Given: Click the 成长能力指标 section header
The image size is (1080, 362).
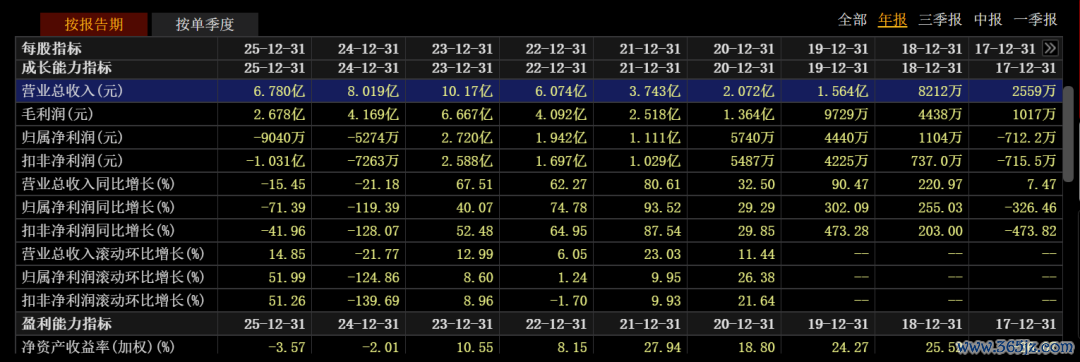Looking at the screenshot, I should pos(67,68).
